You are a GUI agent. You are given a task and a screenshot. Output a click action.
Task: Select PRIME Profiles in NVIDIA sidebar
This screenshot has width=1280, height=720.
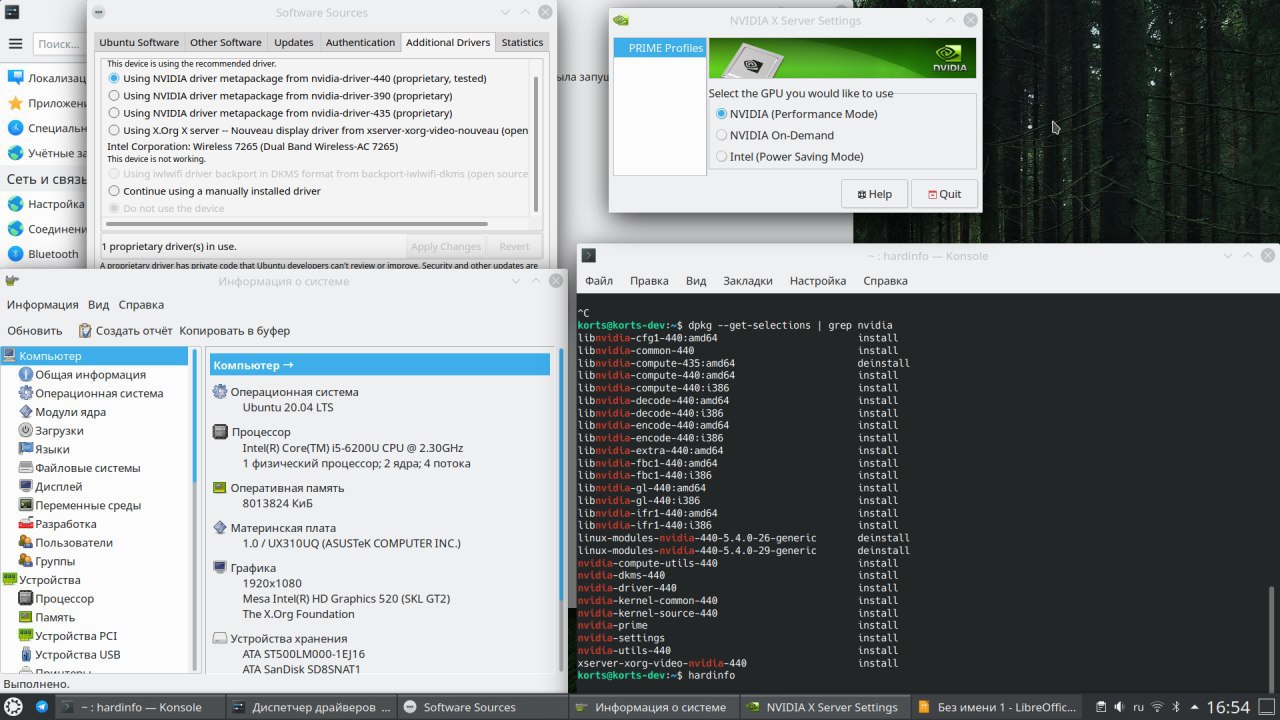coord(660,48)
